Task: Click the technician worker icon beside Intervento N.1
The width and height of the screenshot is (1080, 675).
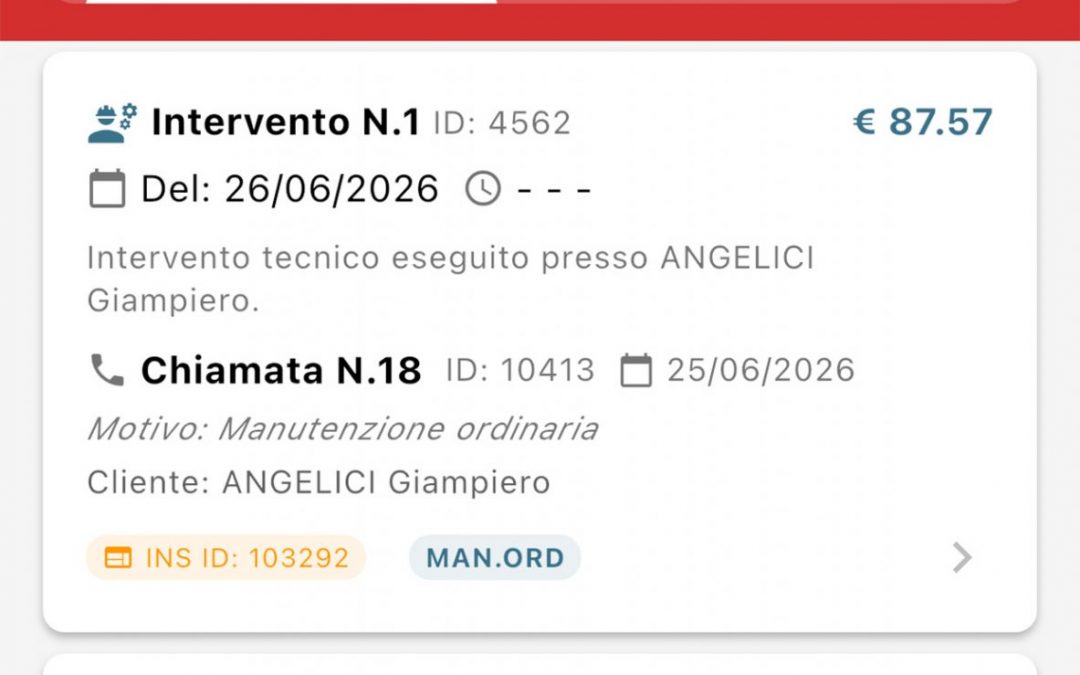Action: 112,122
